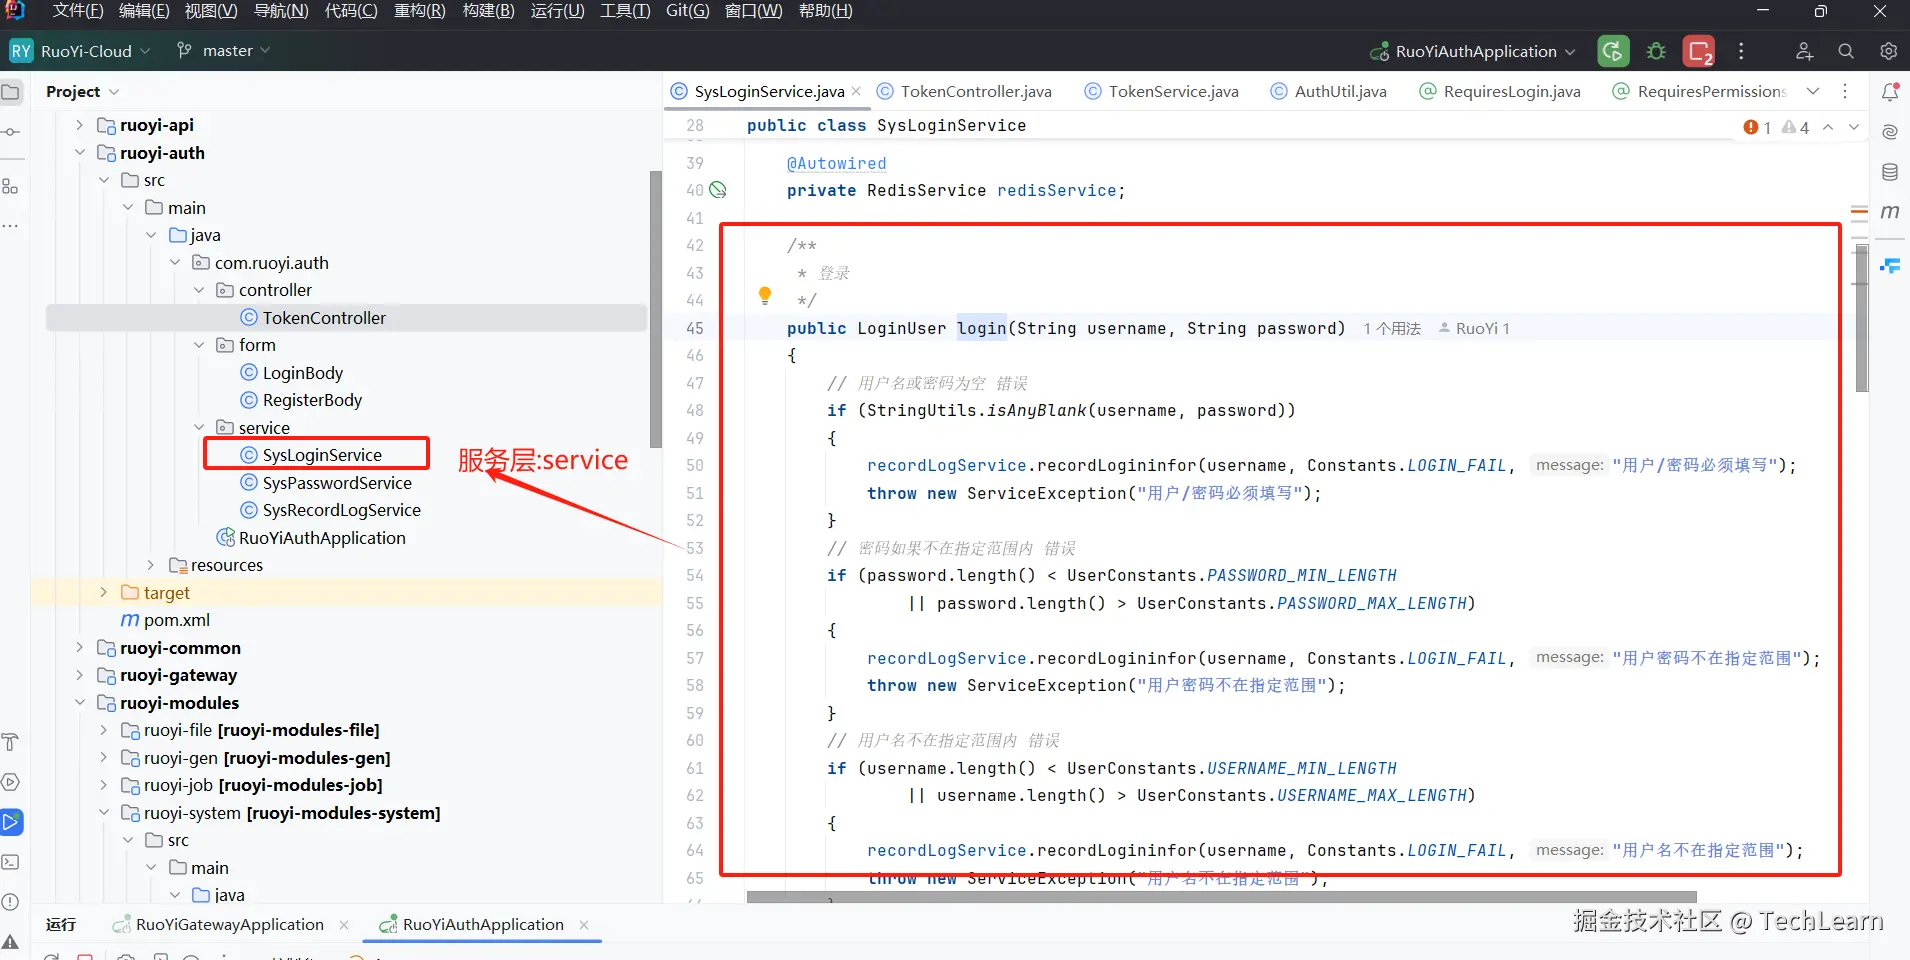This screenshot has width=1910, height=960.
Task: Open the AI Assistant spiral icon
Action: coord(1890,132)
